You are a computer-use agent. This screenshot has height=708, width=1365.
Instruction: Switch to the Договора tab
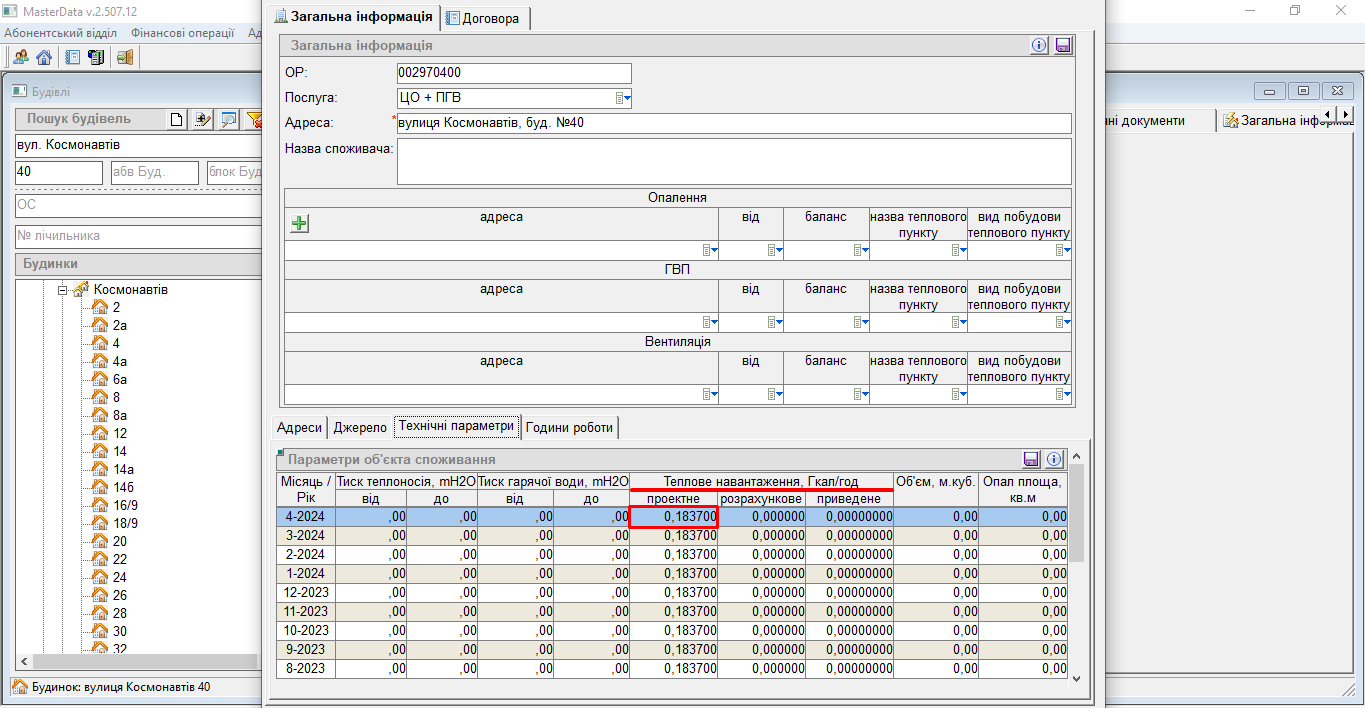[483, 18]
